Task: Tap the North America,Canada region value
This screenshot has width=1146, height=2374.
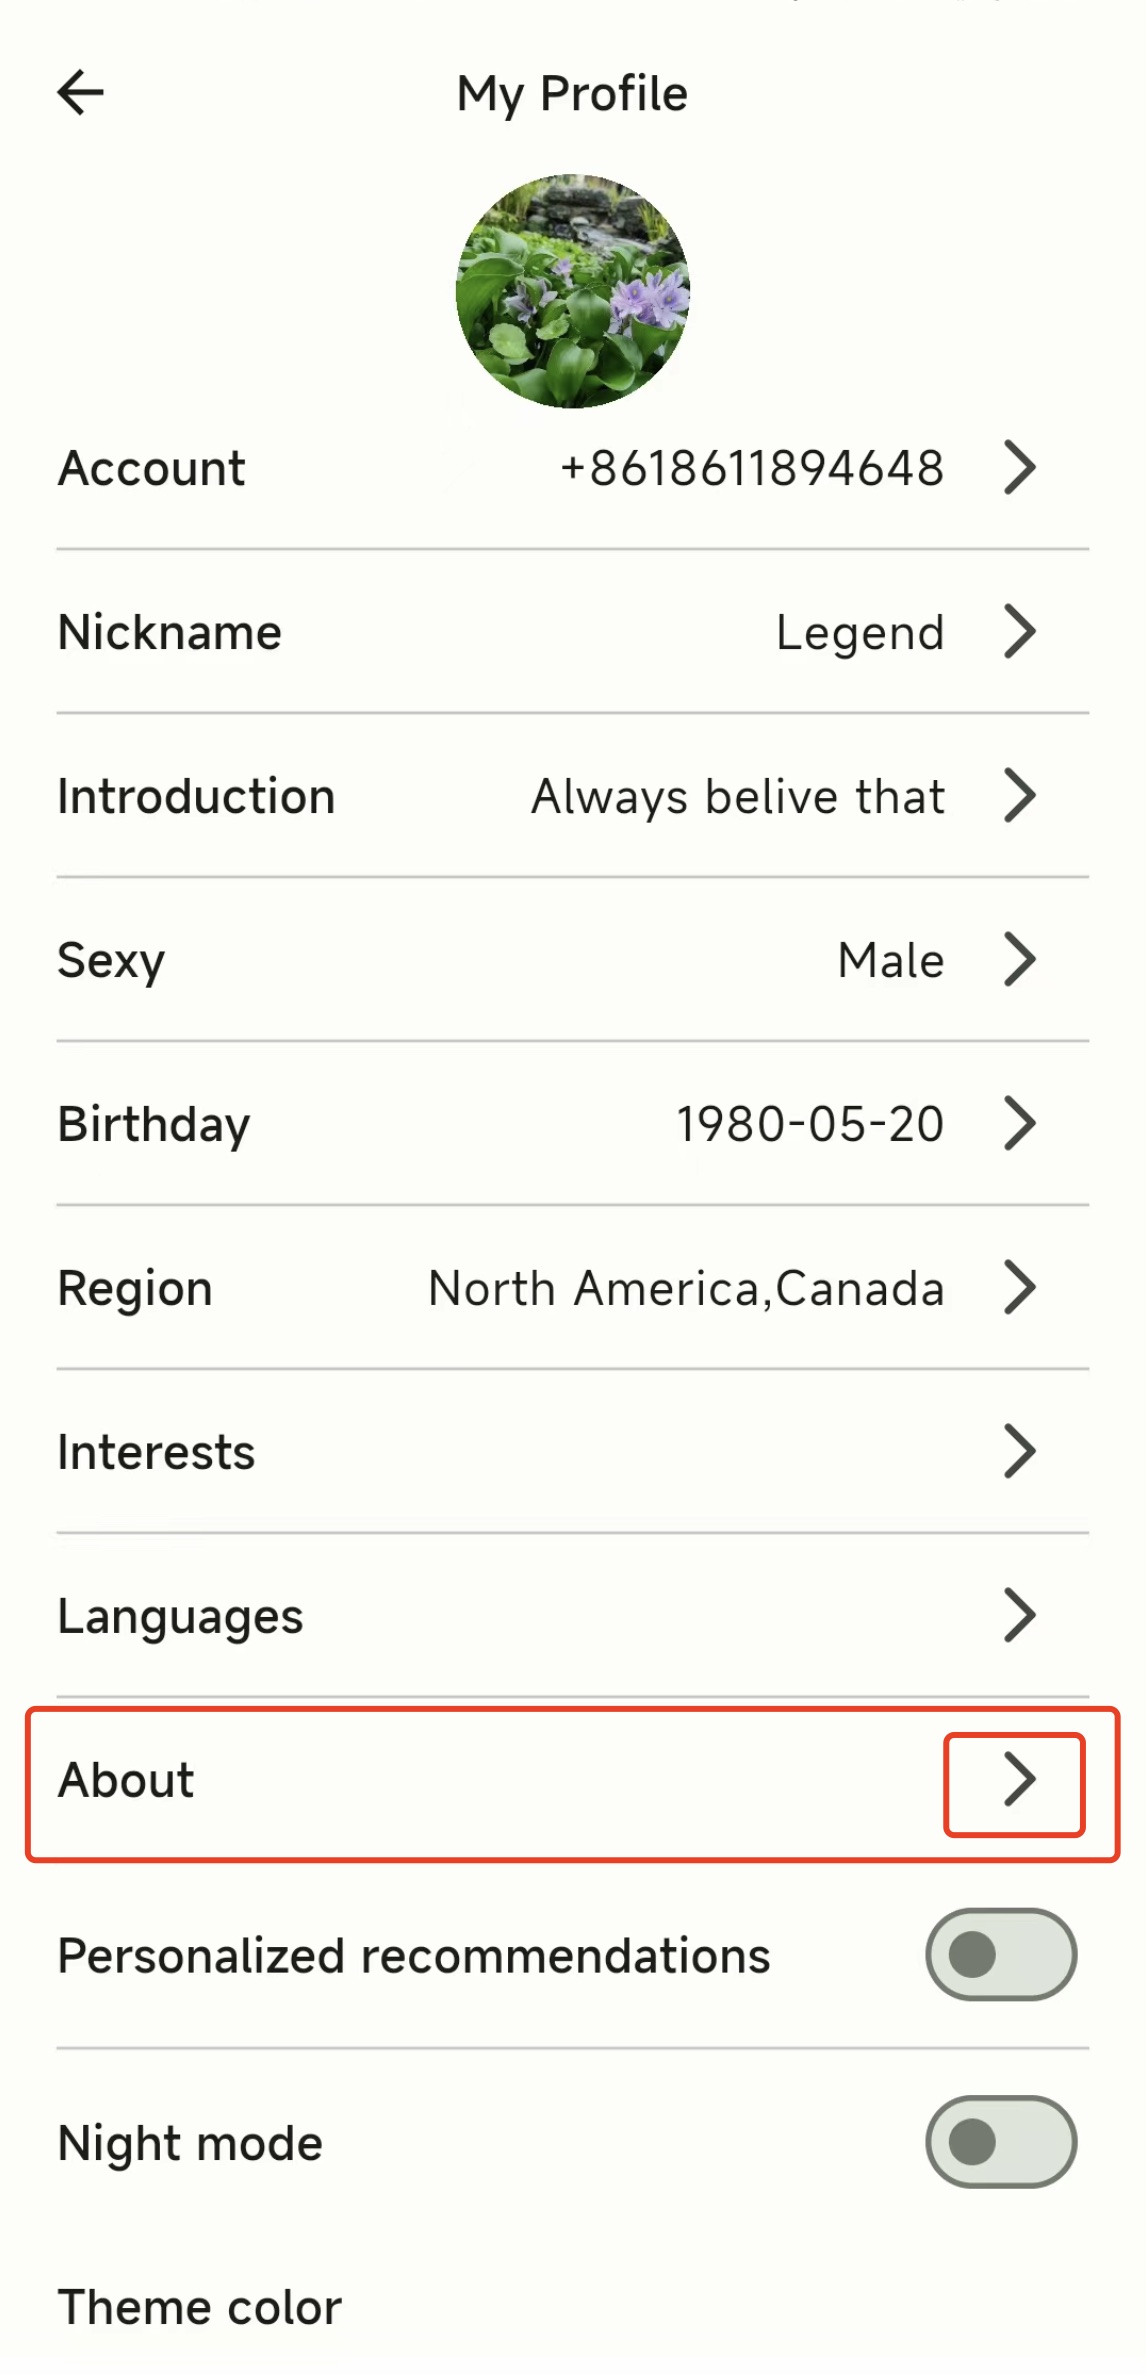Action: [686, 1288]
